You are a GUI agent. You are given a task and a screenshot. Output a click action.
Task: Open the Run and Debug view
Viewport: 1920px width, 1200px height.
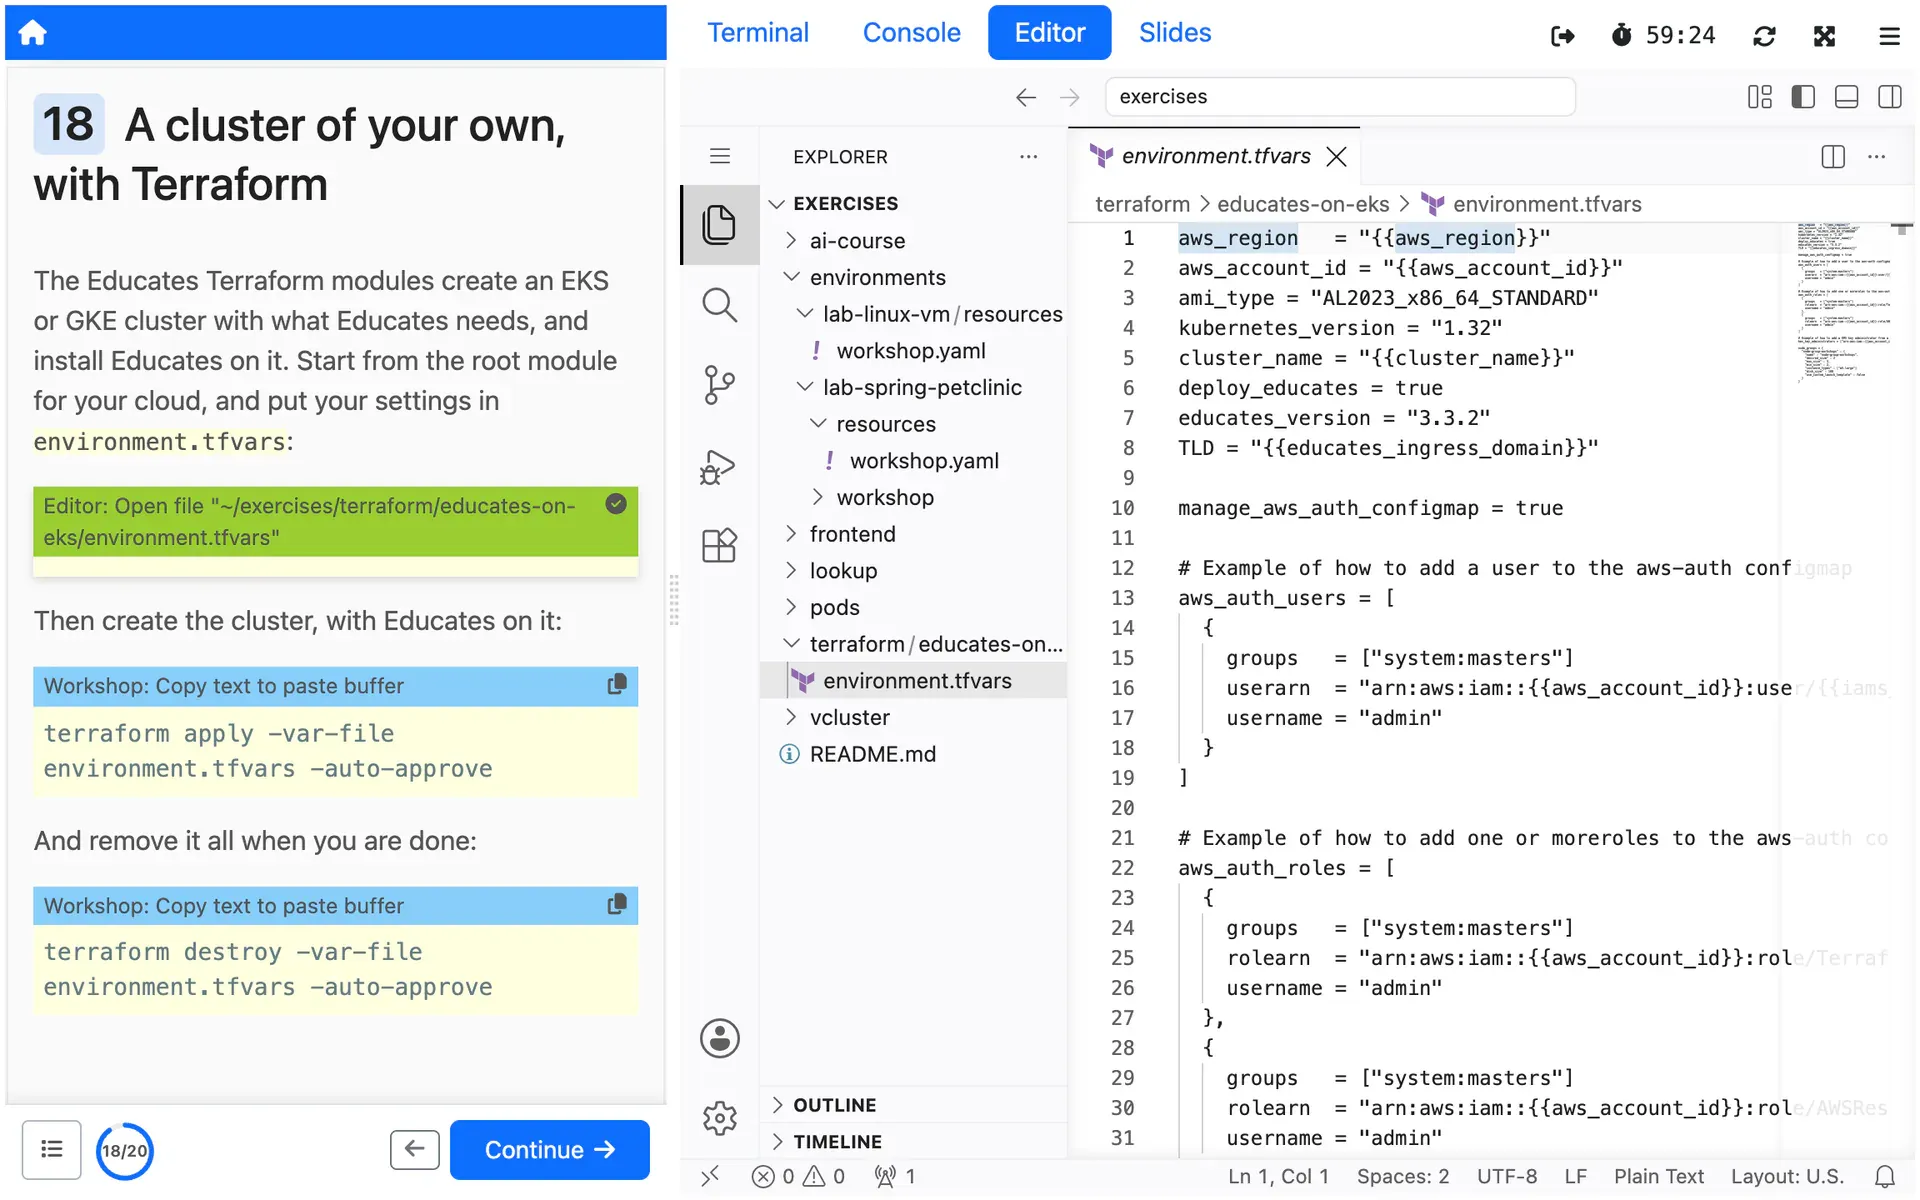719,466
